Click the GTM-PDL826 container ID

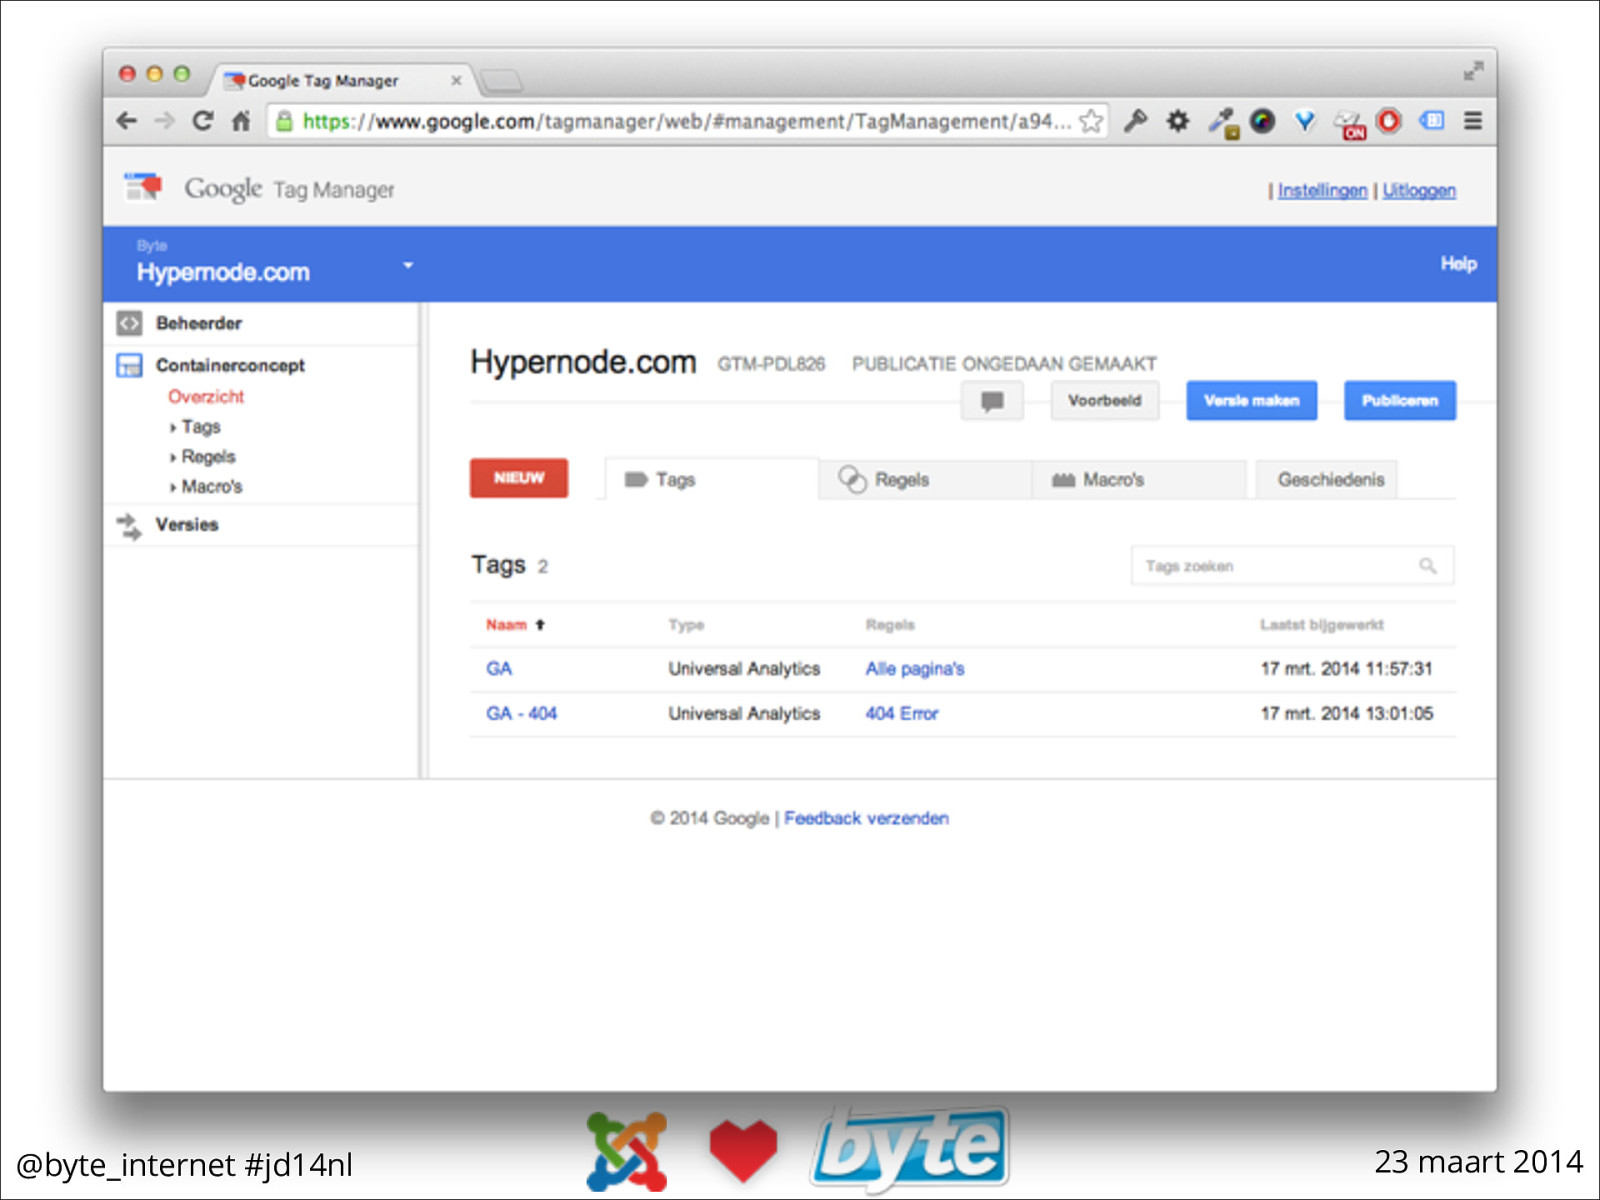771,364
